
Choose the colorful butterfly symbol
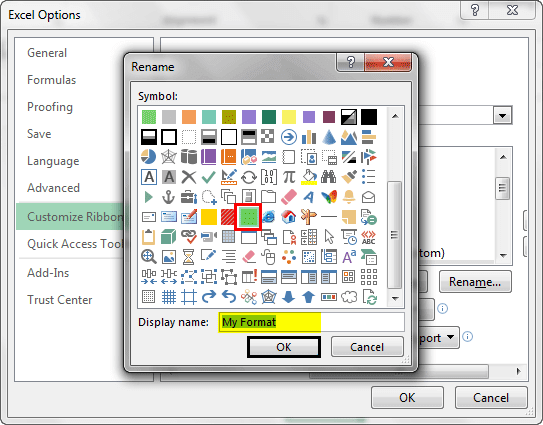[x=328, y=197]
